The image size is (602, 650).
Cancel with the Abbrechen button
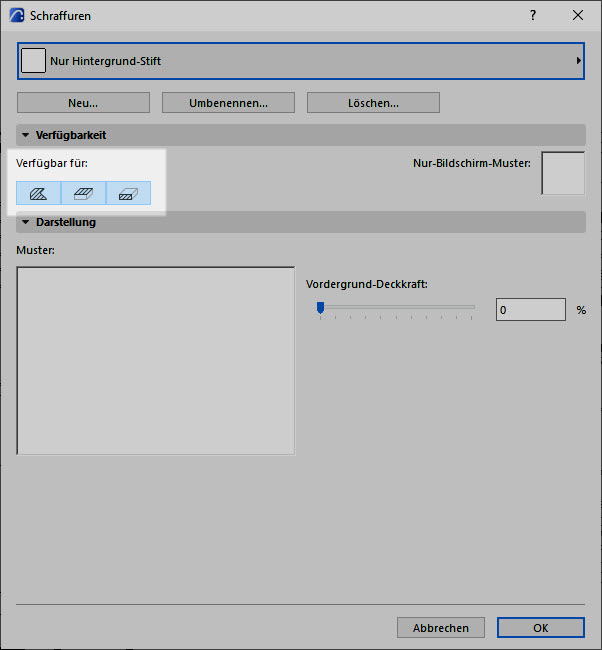point(441,628)
